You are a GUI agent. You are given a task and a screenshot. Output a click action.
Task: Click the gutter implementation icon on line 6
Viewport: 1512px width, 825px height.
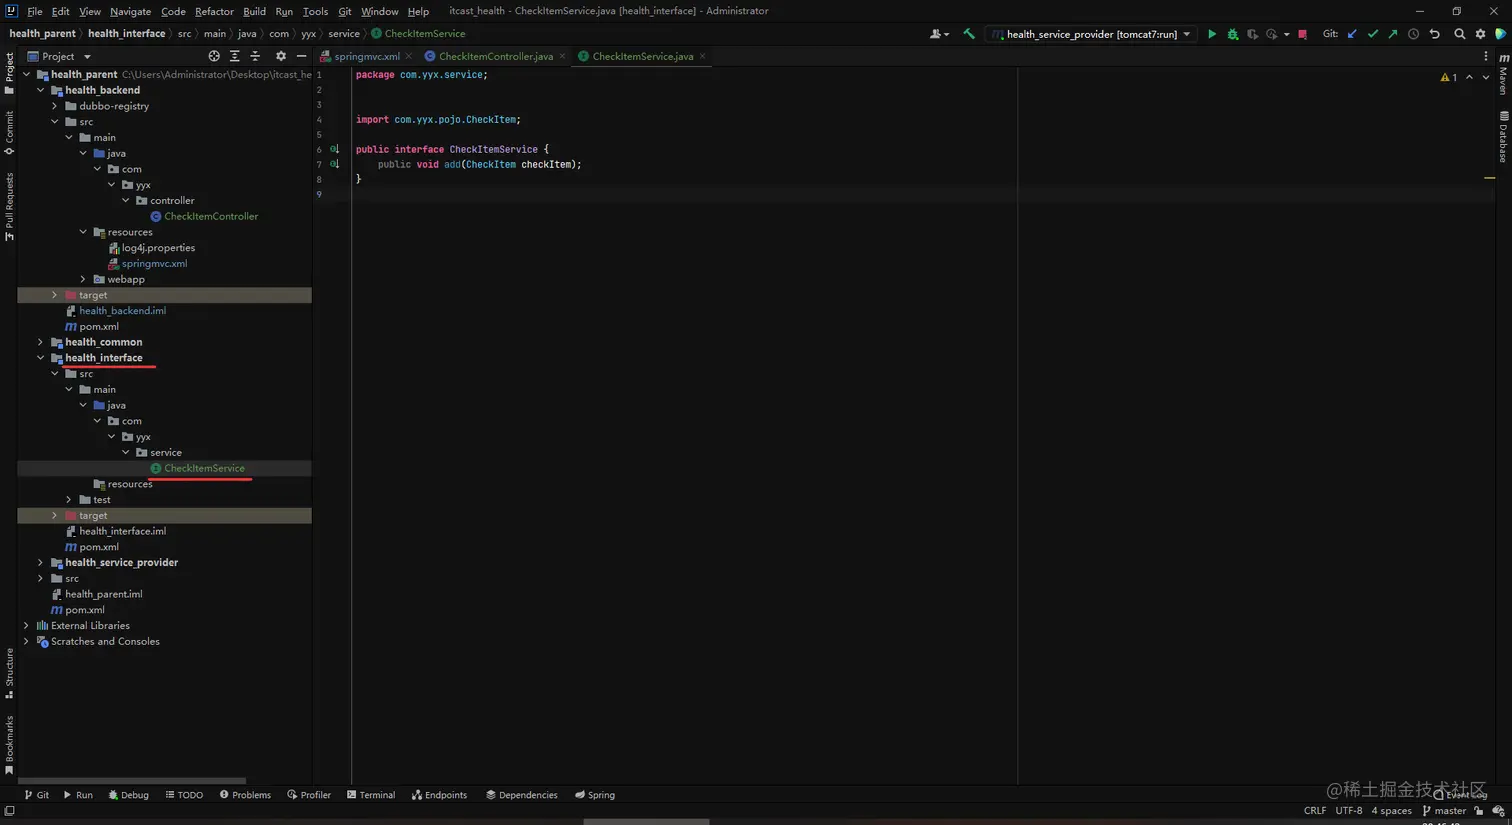(x=334, y=149)
